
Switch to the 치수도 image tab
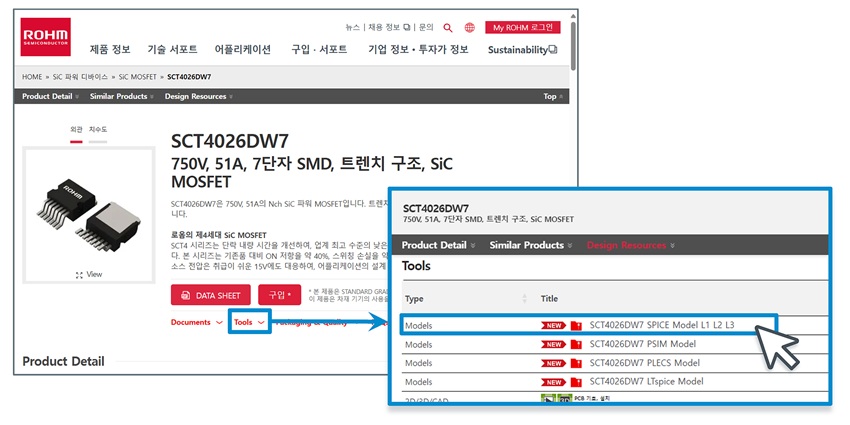click(98, 130)
